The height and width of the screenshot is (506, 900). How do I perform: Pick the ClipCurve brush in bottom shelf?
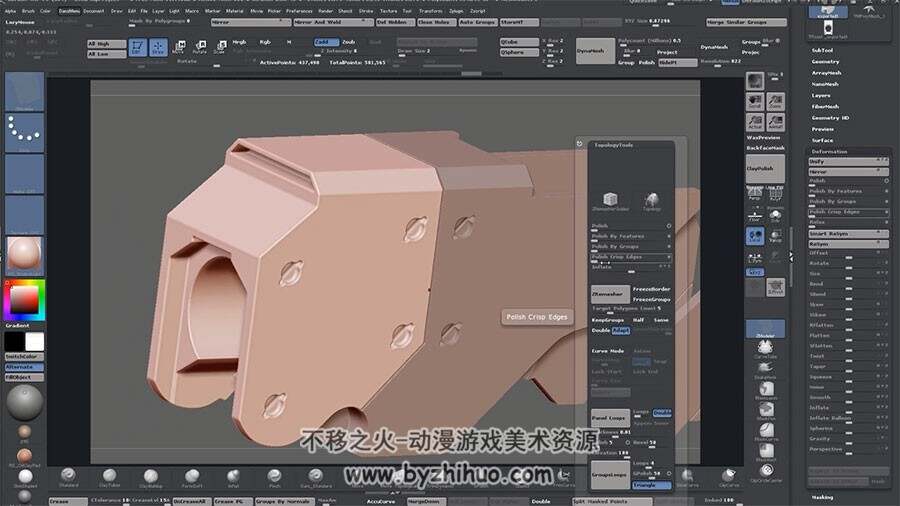[x=728, y=477]
